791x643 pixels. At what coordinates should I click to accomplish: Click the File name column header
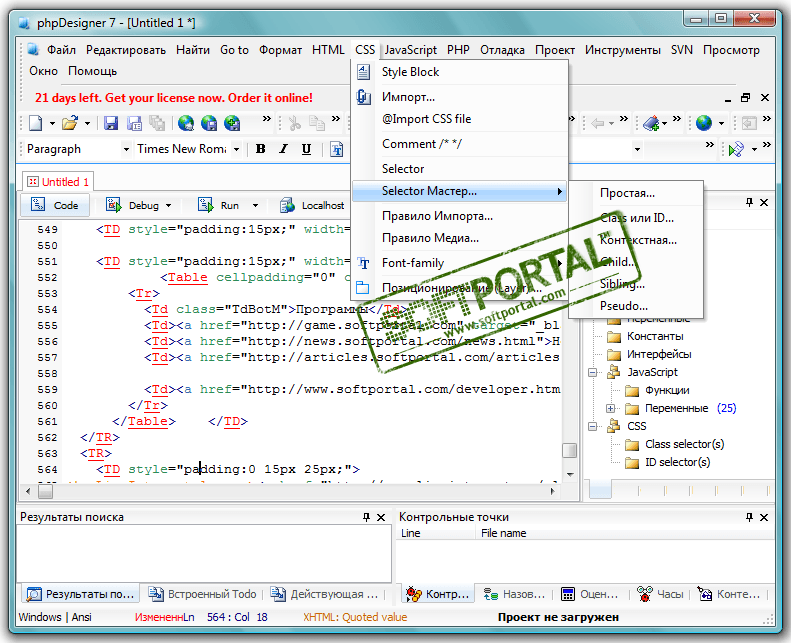click(625, 533)
